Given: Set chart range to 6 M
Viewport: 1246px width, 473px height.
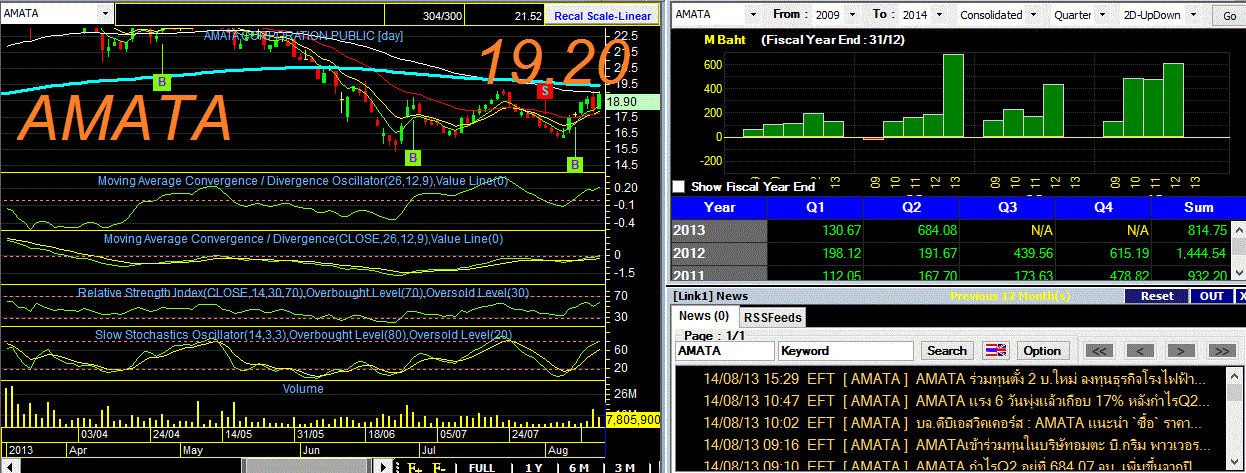Looking at the screenshot, I should click(578, 467).
